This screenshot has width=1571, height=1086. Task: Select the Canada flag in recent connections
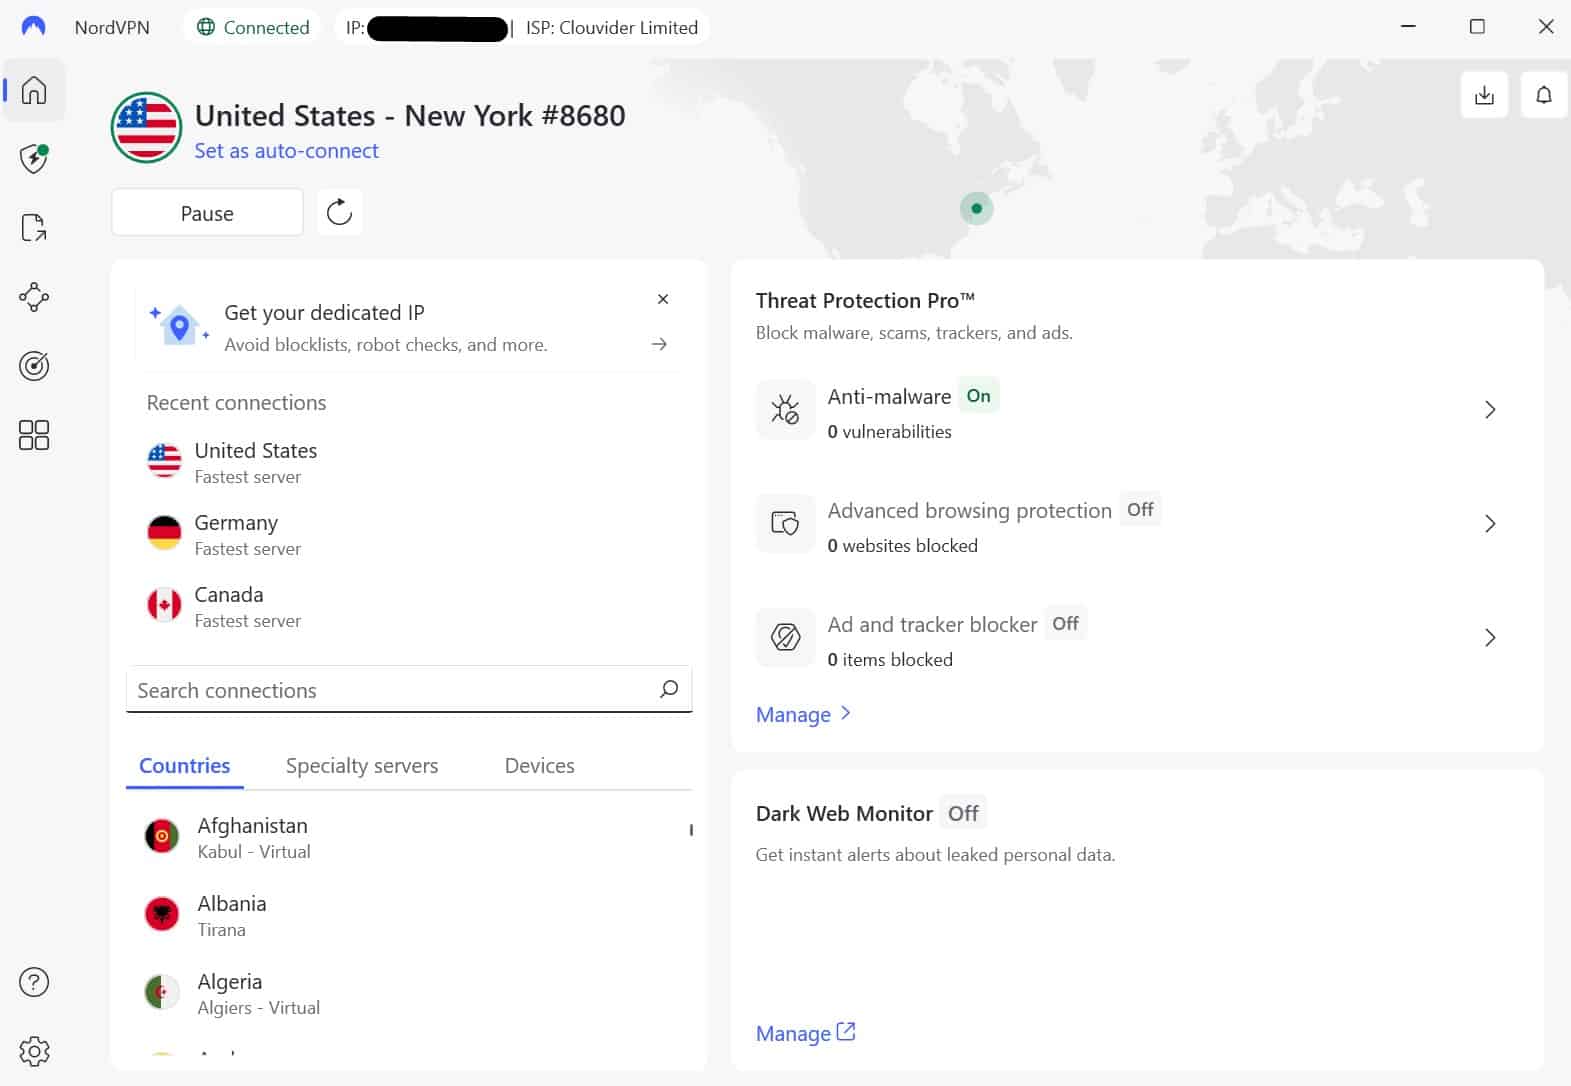(x=164, y=606)
